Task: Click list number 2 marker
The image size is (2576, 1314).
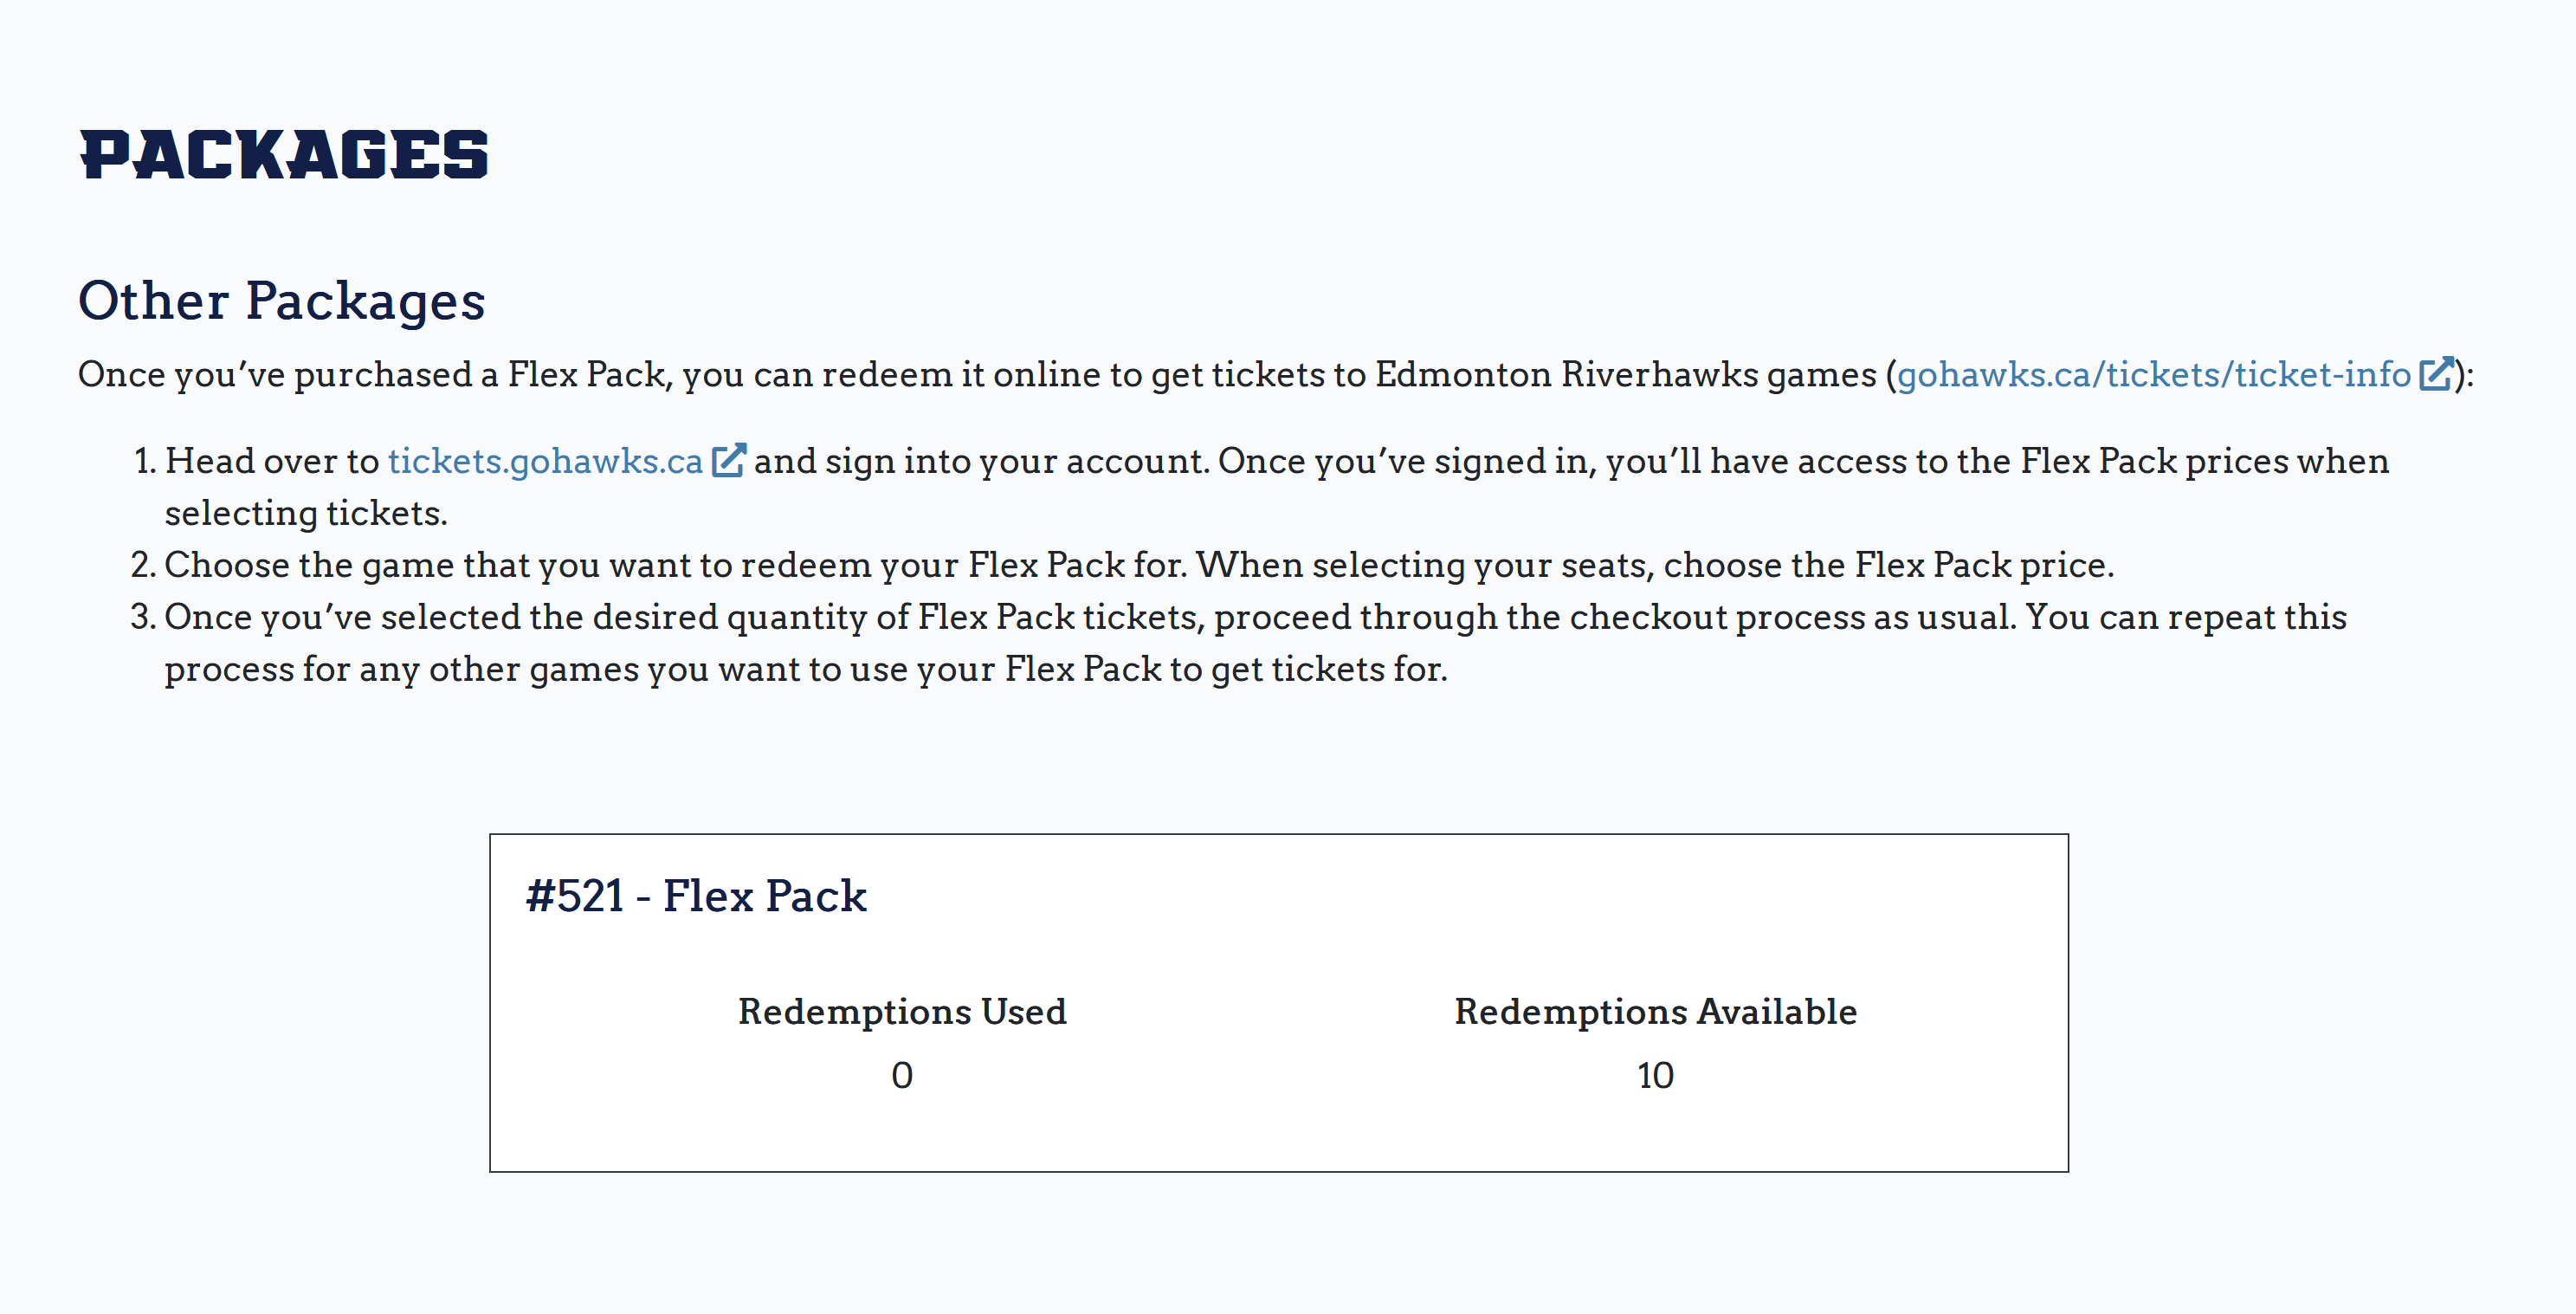Action: pyautogui.click(x=143, y=566)
